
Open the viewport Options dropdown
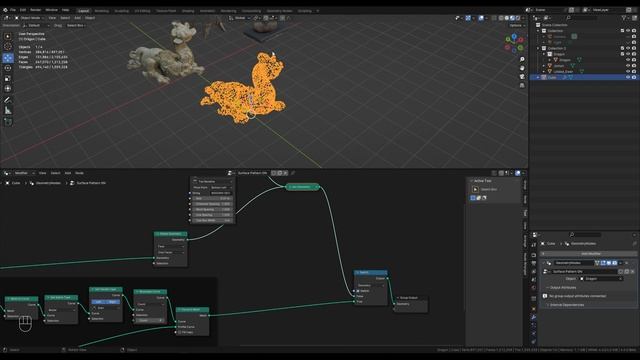click(517, 25)
